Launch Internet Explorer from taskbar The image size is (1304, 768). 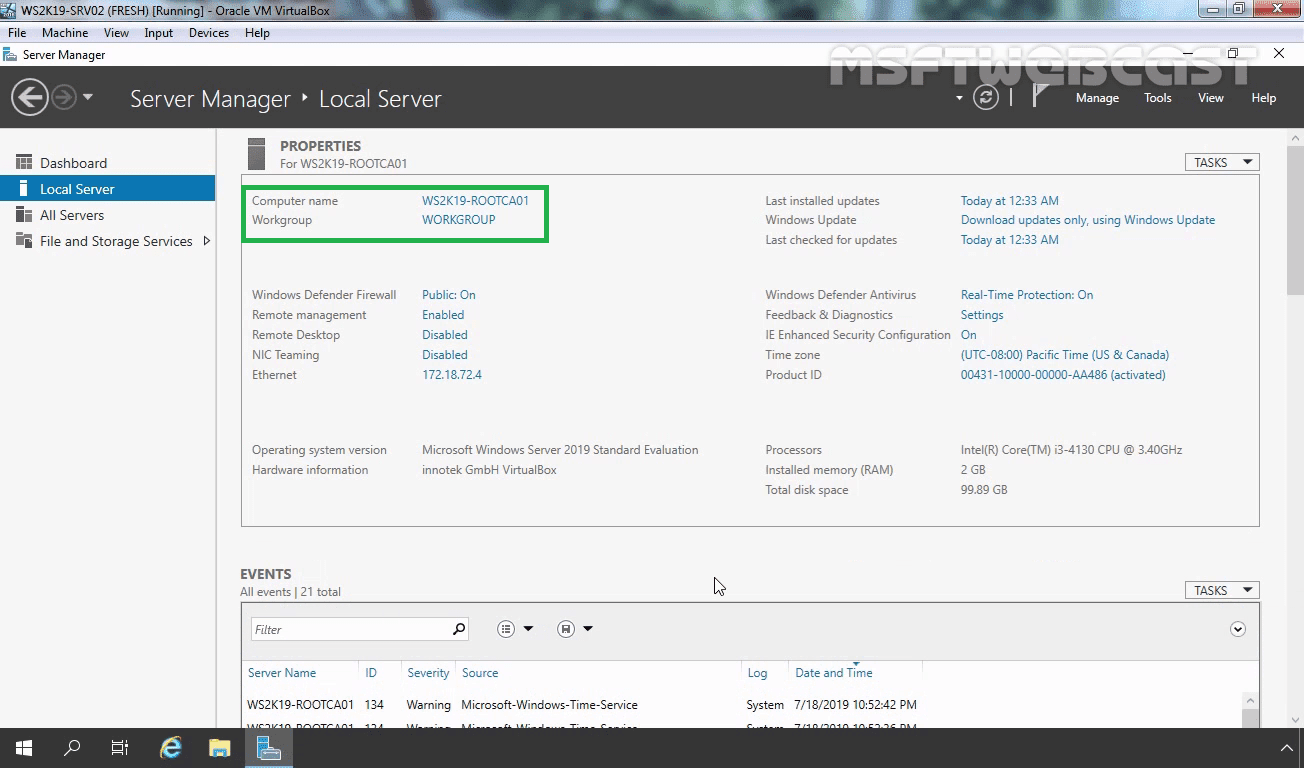171,748
